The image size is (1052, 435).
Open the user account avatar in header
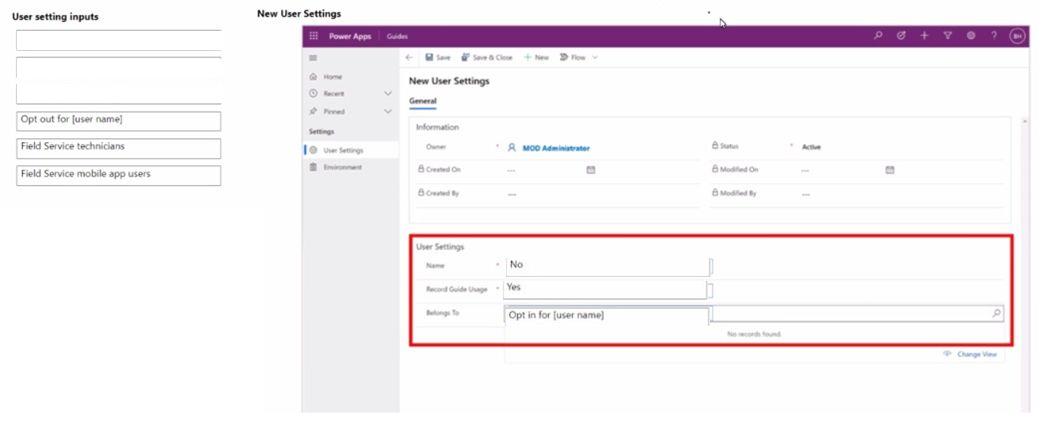tap(1017, 36)
